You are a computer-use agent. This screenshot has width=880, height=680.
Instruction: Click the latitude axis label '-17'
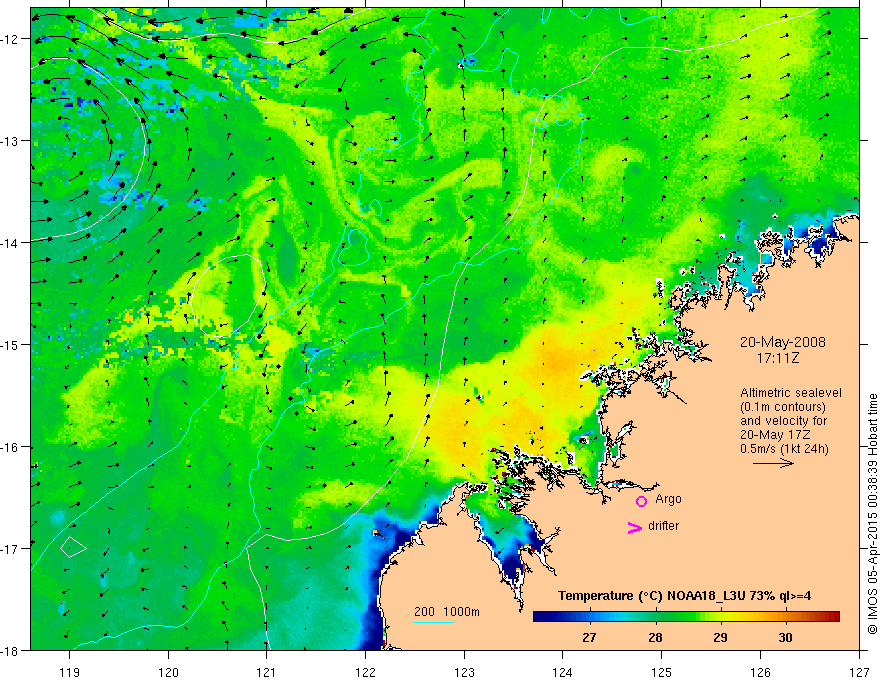point(10,548)
